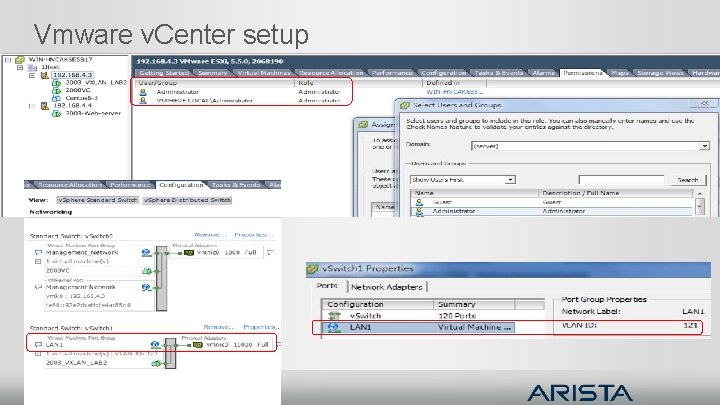Click VM icon beside 2008VC in tree
The width and height of the screenshot is (720, 405).
pos(56,90)
